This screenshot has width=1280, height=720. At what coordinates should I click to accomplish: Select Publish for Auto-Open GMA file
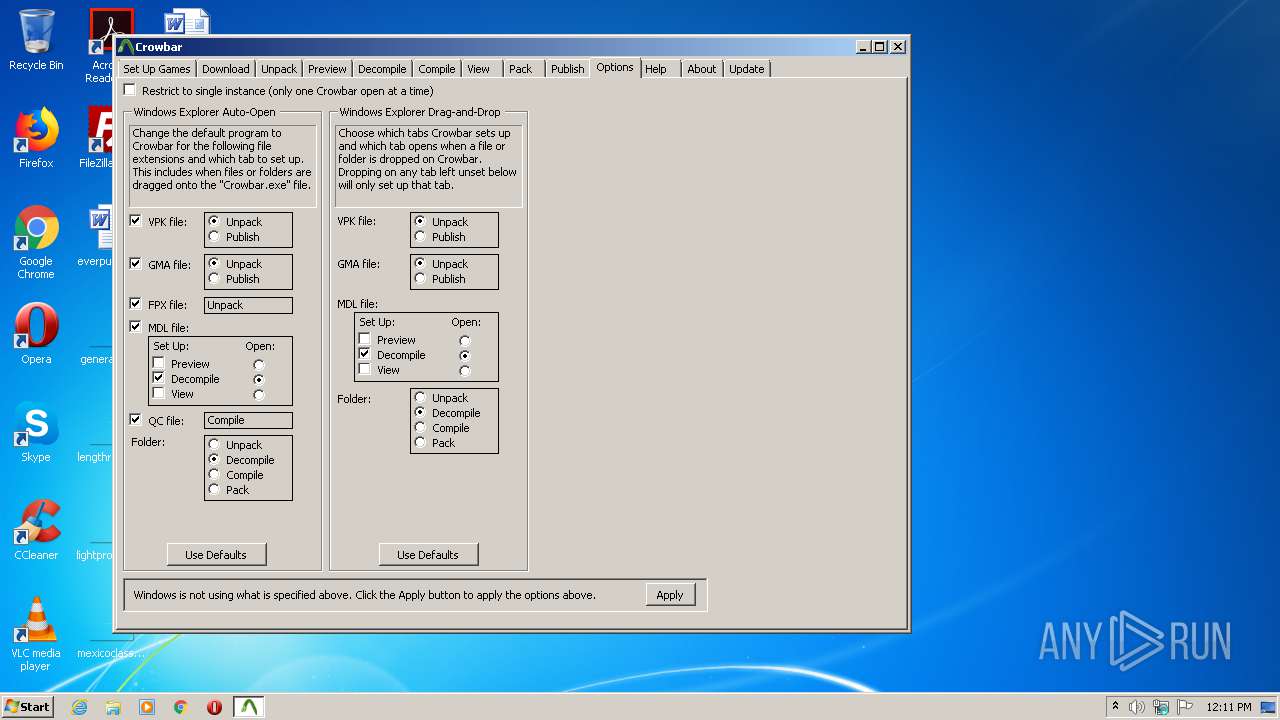click(214, 279)
